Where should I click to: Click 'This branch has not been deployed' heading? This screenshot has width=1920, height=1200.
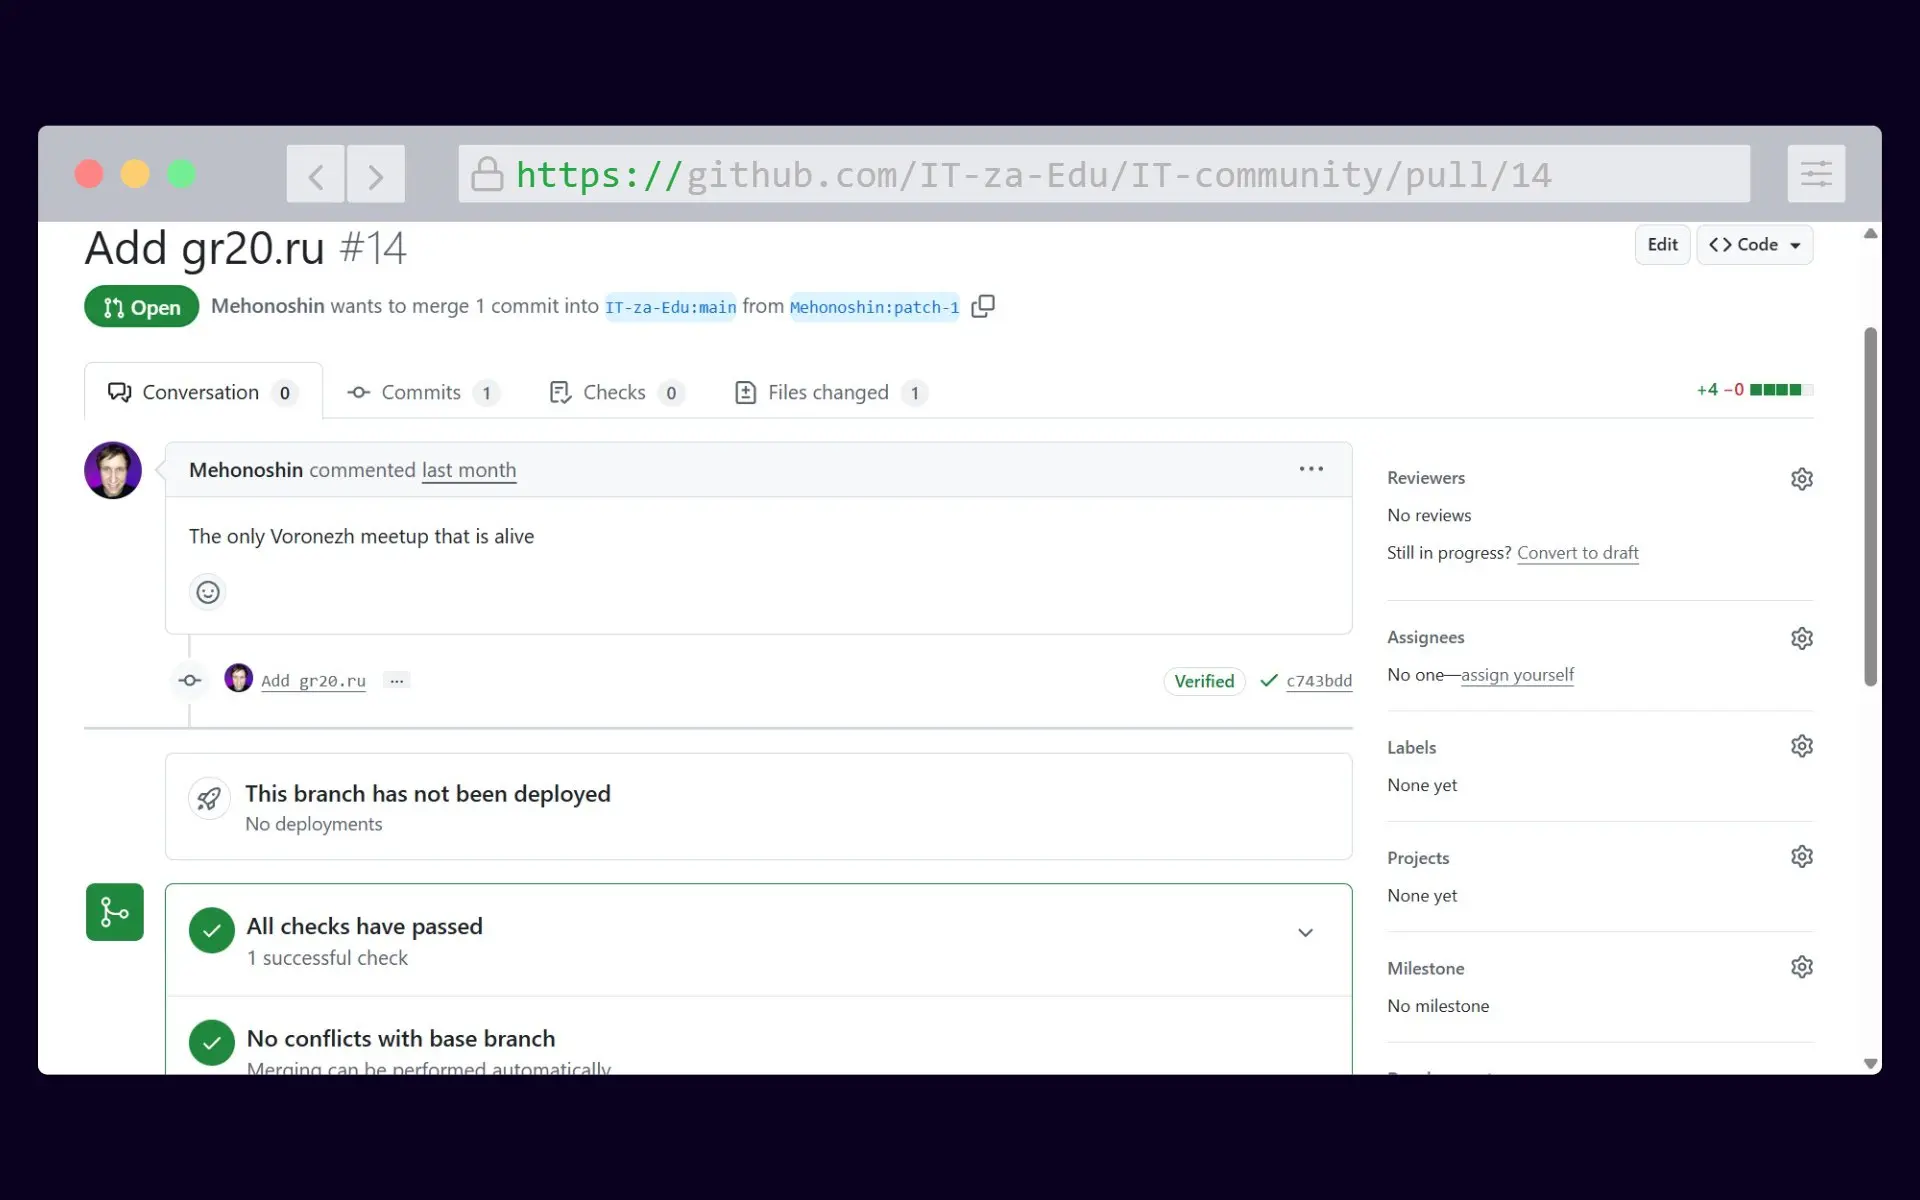428,794
